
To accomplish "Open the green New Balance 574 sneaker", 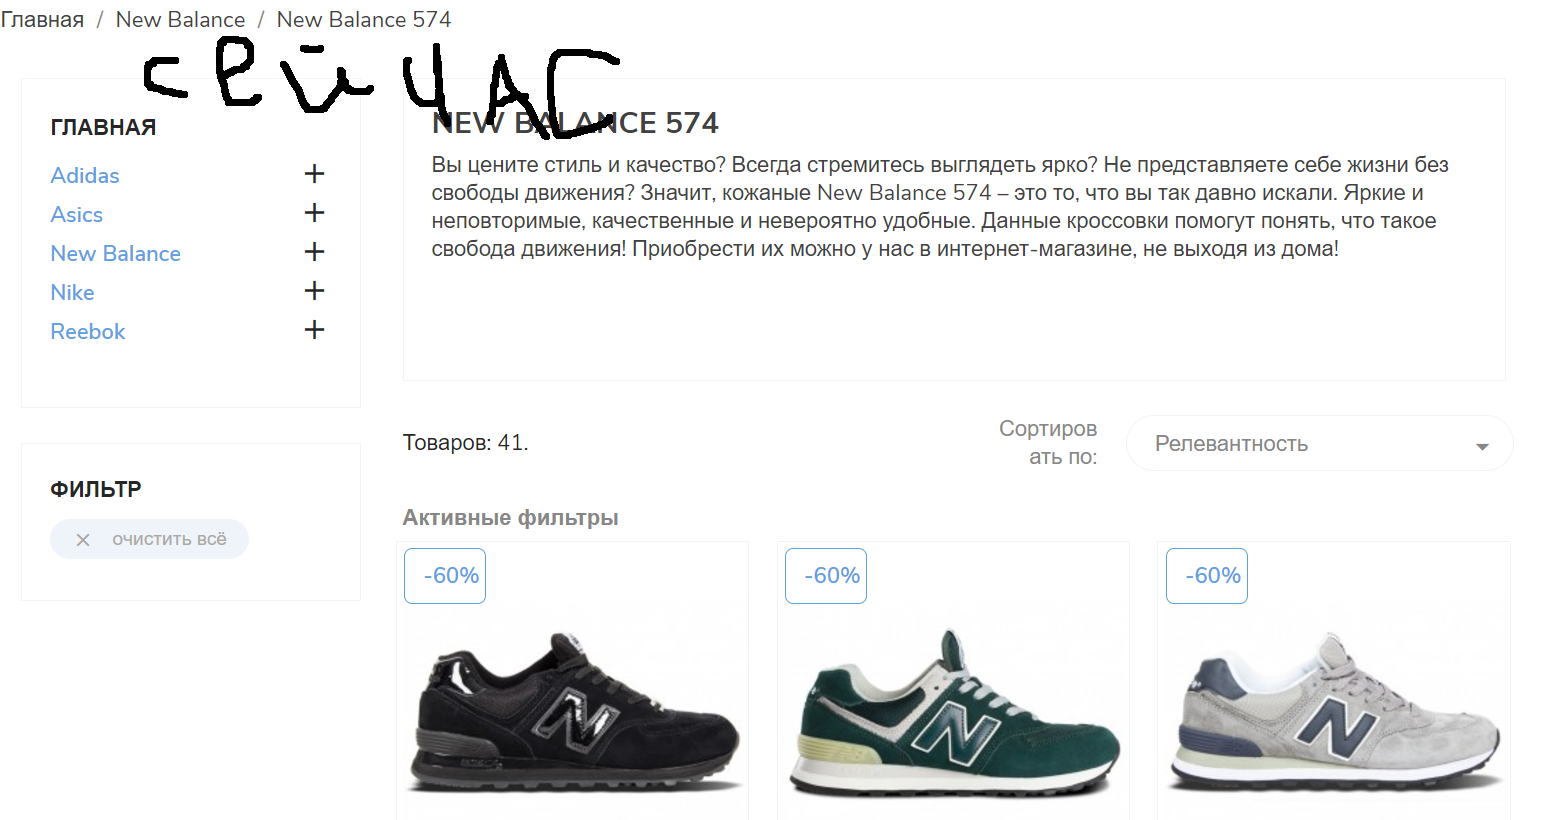I will (x=956, y=713).
